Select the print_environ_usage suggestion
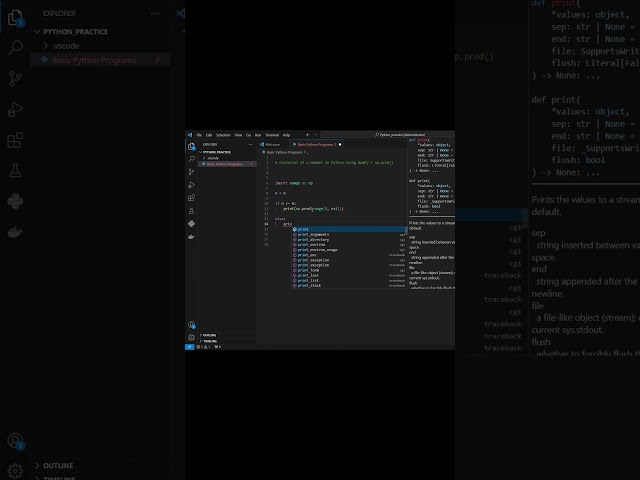The image size is (640, 480). [349, 250]
